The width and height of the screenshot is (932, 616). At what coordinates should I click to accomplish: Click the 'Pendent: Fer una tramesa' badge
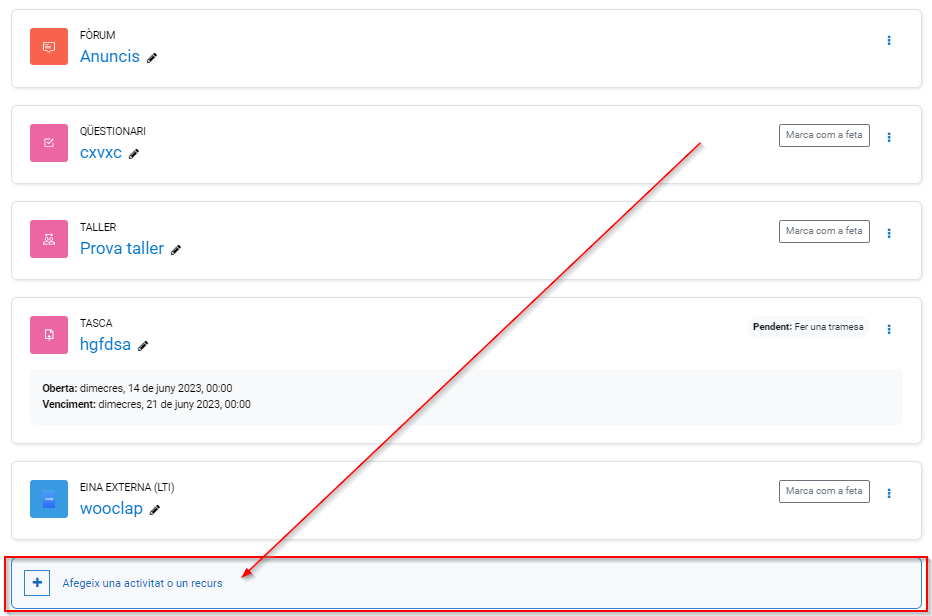(x=808, y=327)
